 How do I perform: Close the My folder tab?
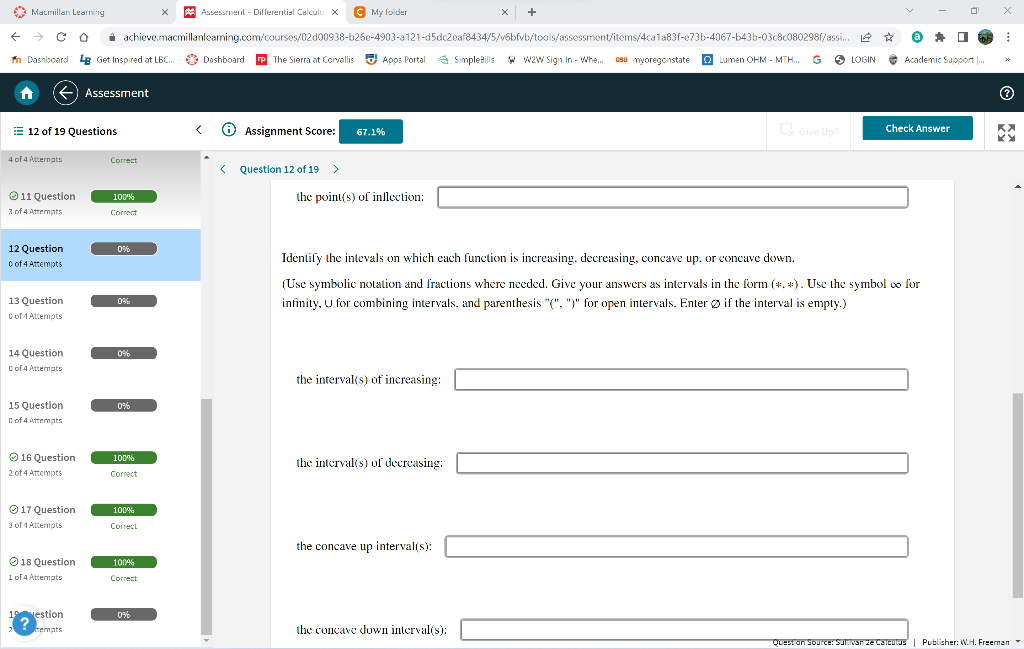[x=504, y=12]
